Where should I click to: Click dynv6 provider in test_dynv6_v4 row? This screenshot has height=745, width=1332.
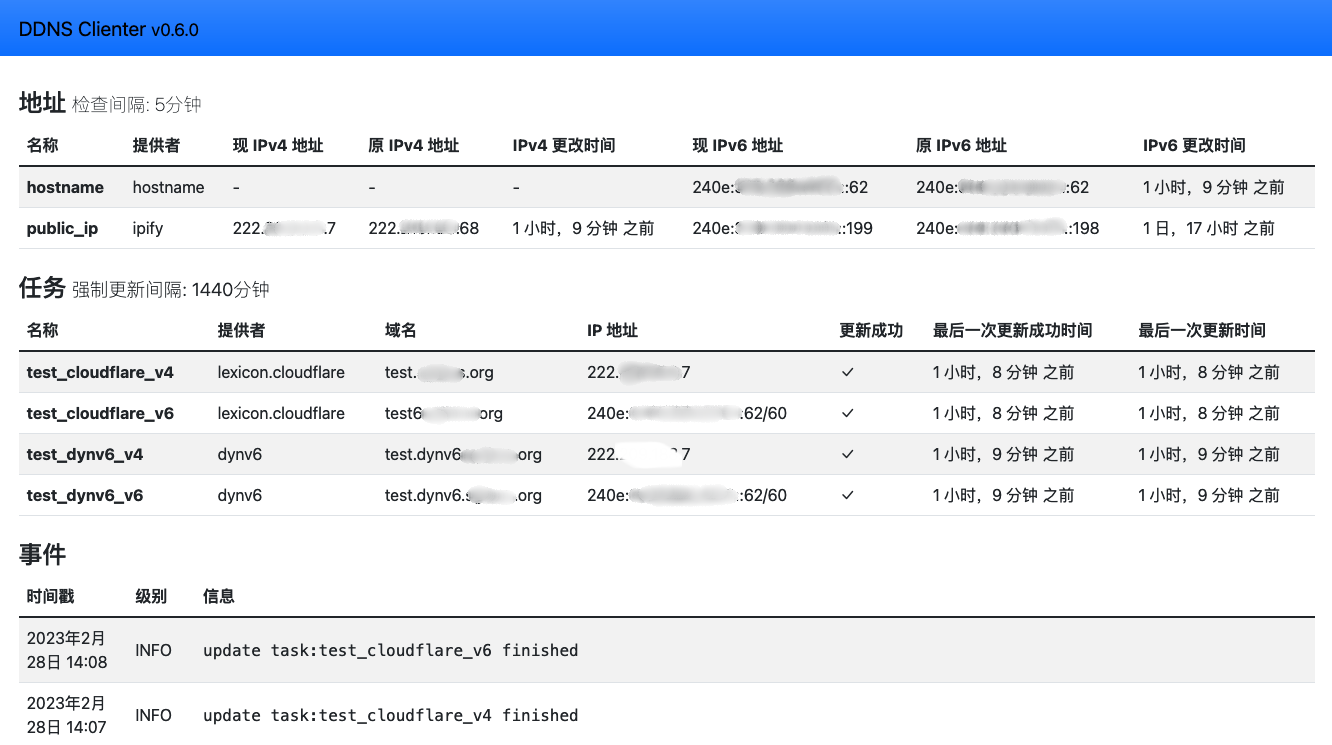tap(240, 454)
